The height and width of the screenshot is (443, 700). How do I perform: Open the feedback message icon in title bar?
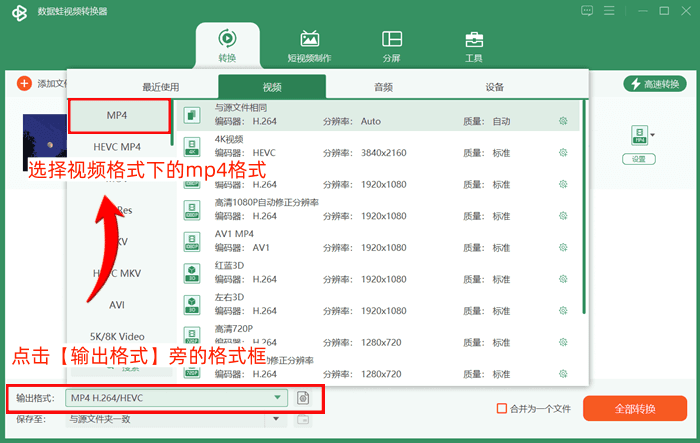pos(587,11)
